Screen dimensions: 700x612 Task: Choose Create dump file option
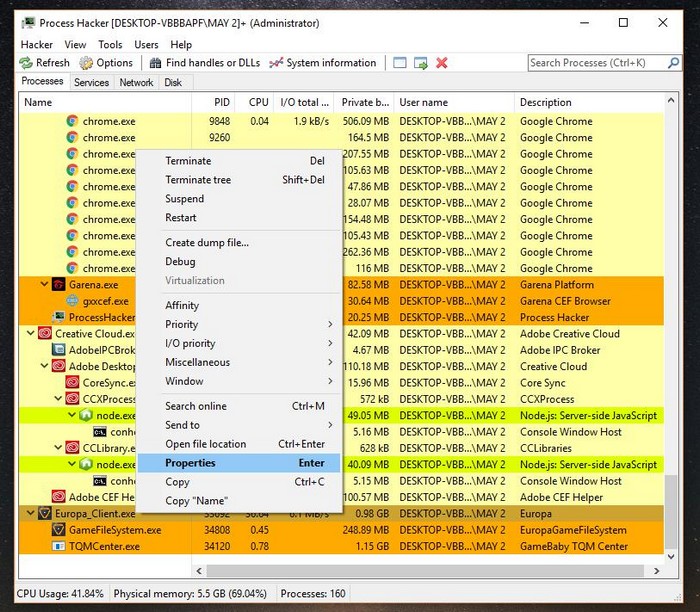click(239, 242)
